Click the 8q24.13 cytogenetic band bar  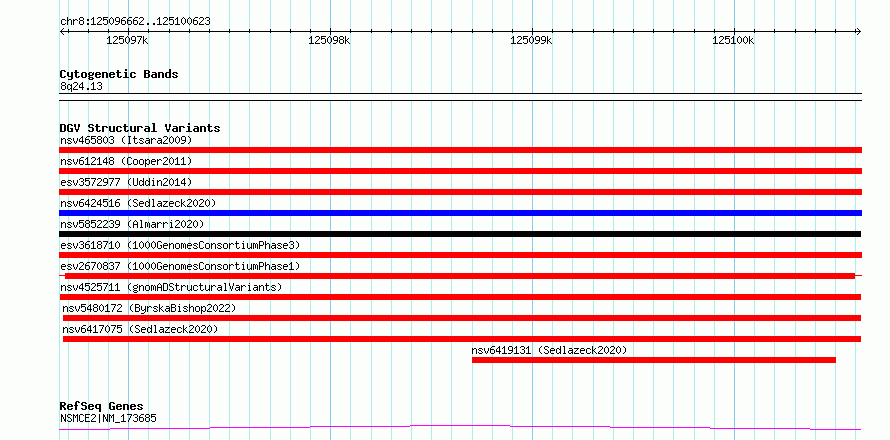(x=460, y=97)
